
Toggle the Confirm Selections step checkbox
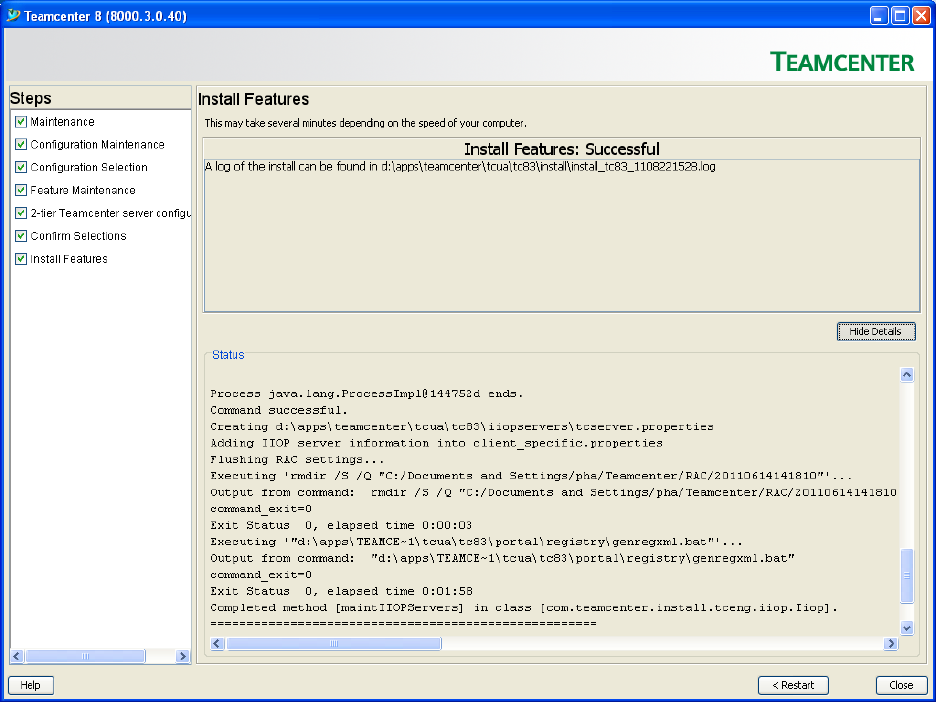click(21, 236)
